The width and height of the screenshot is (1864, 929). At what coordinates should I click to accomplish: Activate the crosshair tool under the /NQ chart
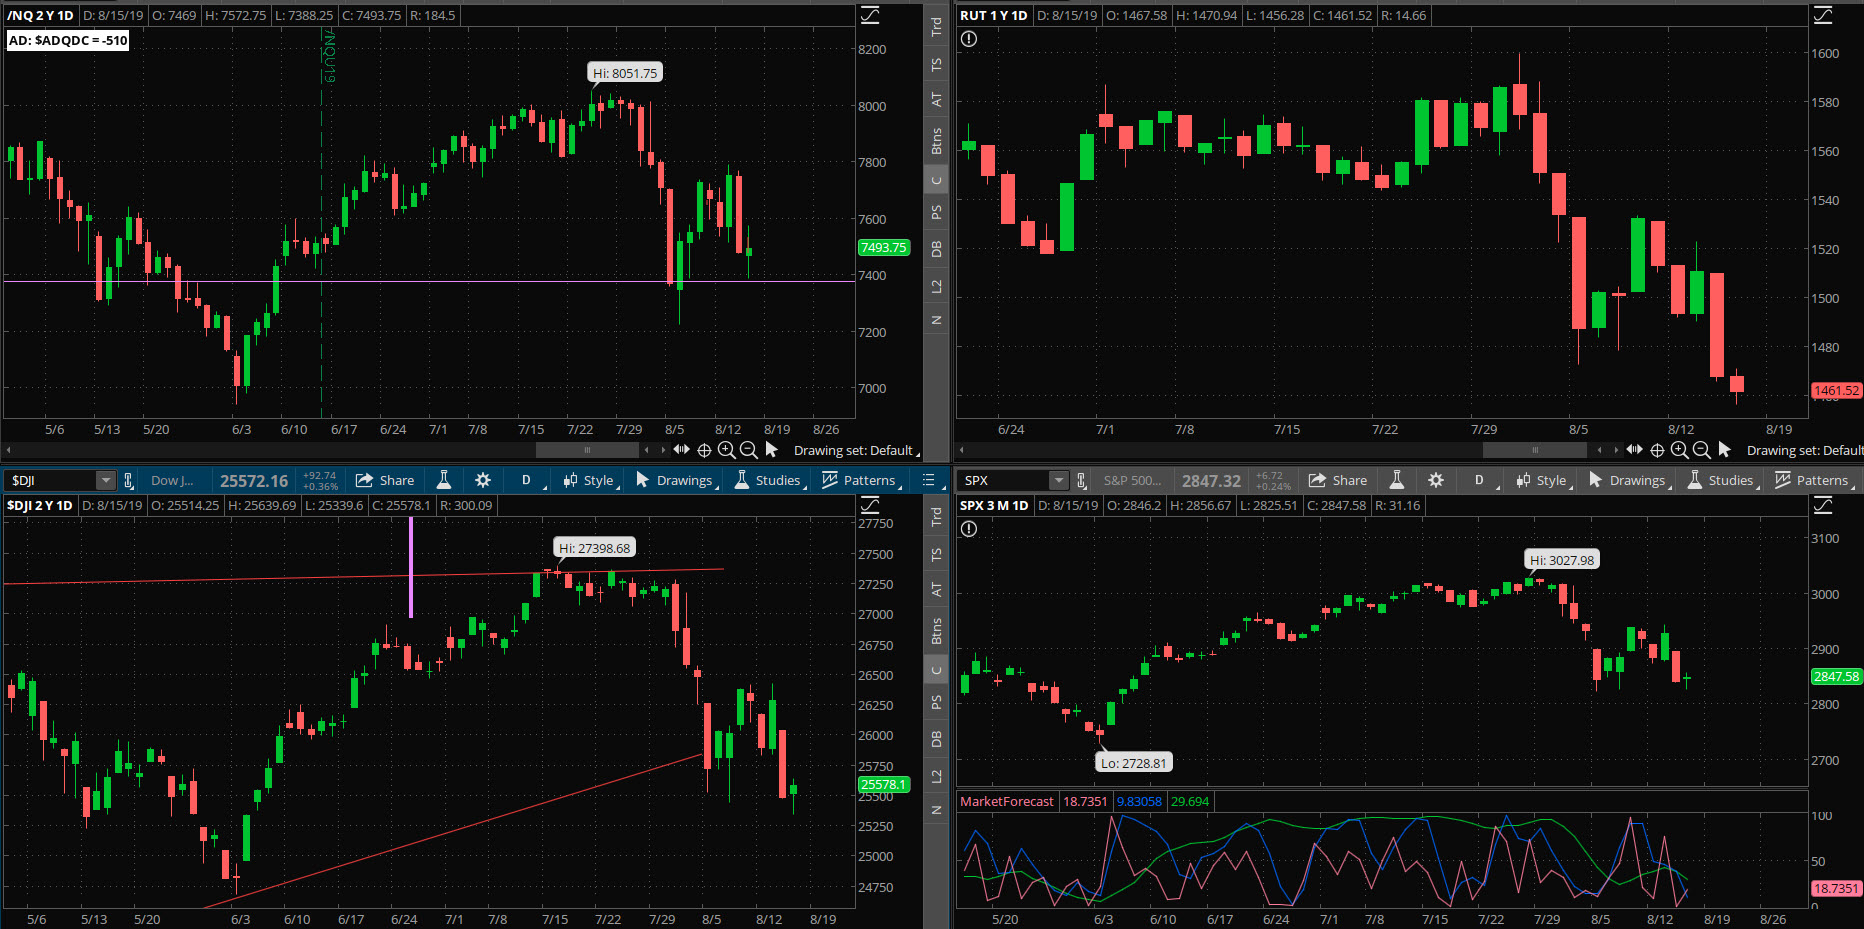click(704, 450)
